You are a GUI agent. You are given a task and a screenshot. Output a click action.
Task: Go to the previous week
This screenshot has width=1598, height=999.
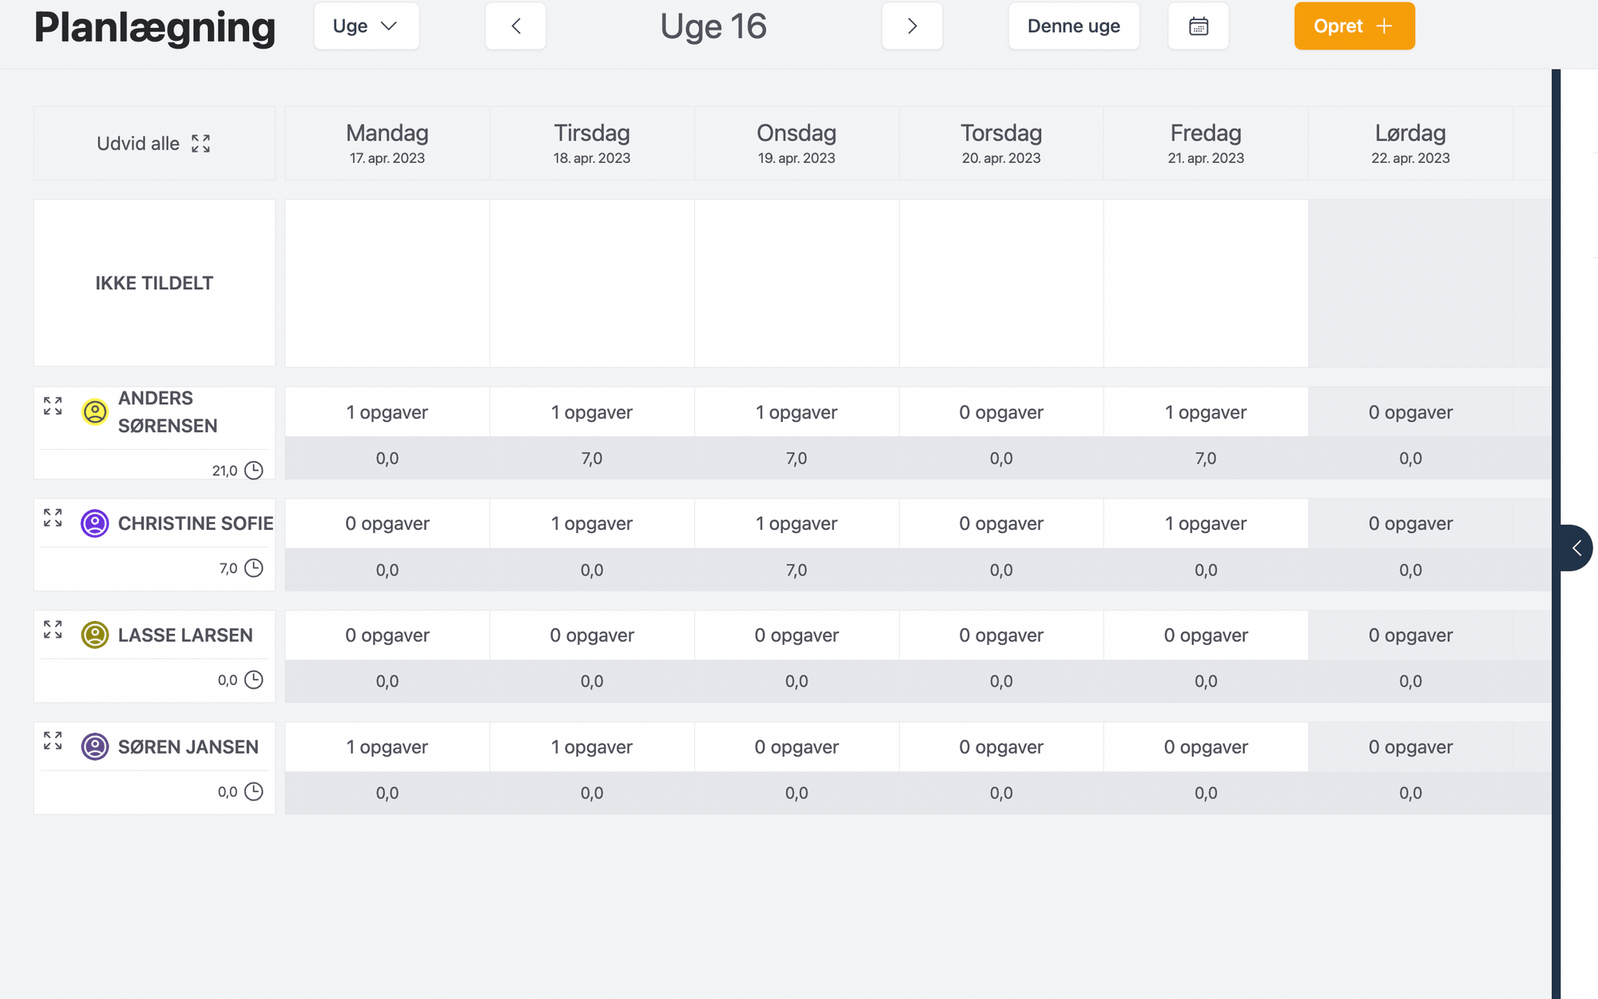[515, 27]
